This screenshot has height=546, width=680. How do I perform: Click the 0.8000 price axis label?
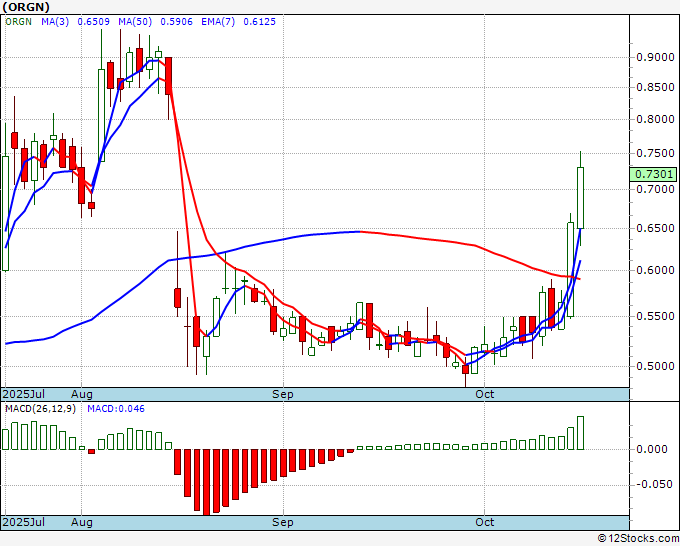(x=655, y=119)
